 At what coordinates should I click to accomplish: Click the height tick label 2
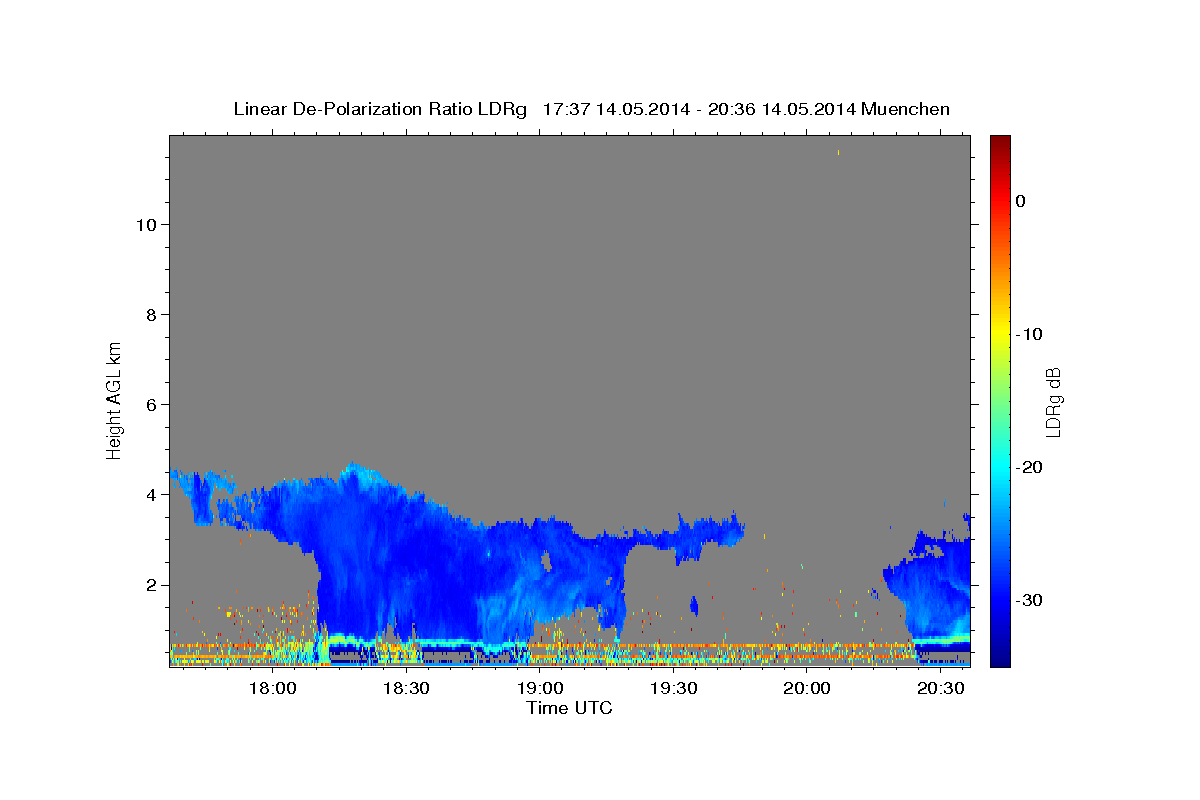pyautogui.click(x=150, y=584)
